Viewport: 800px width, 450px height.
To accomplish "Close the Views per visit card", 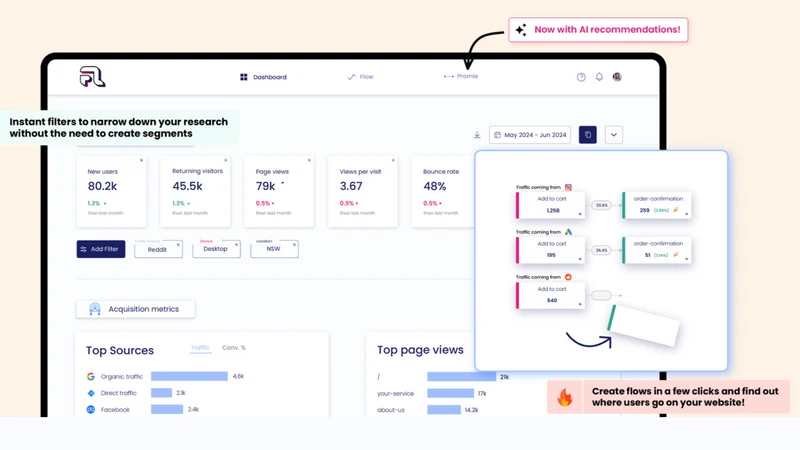I will click(393, 160).
